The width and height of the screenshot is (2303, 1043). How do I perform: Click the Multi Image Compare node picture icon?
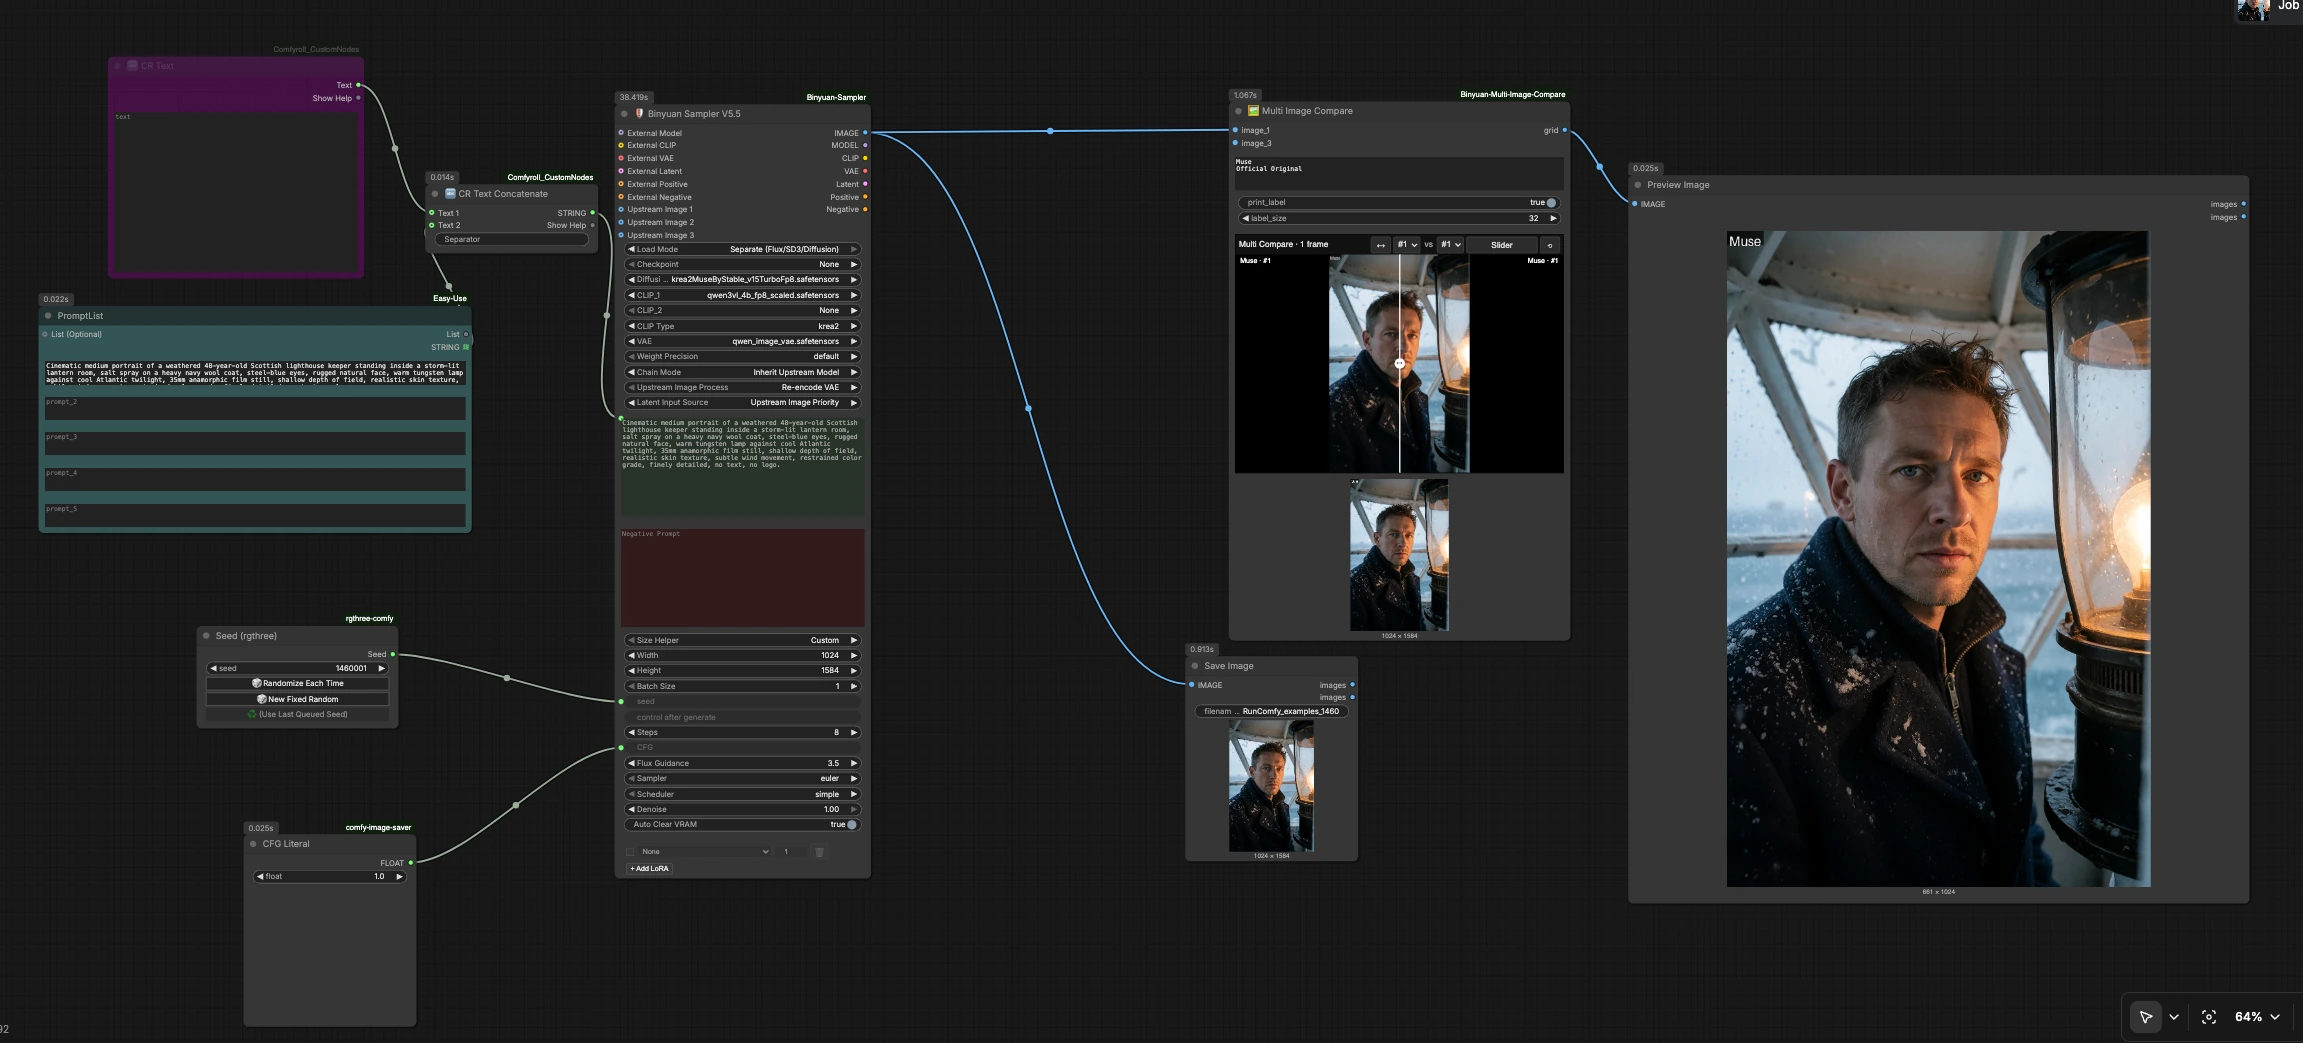coord(1253,111)
